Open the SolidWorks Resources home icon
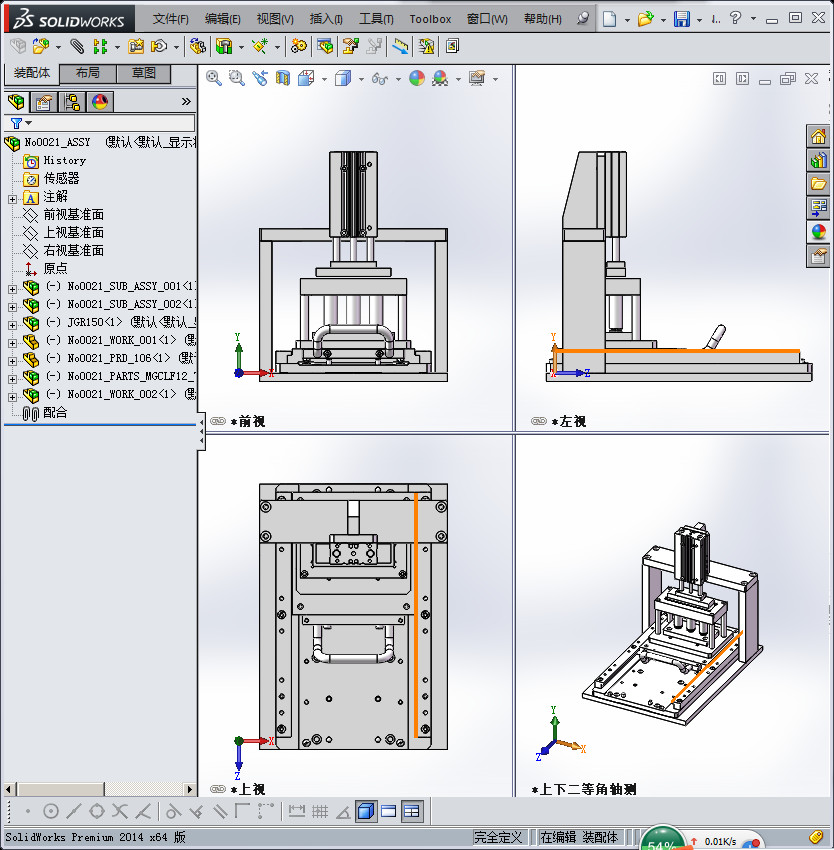Screen dimensions: 834x850 (818, 137)
